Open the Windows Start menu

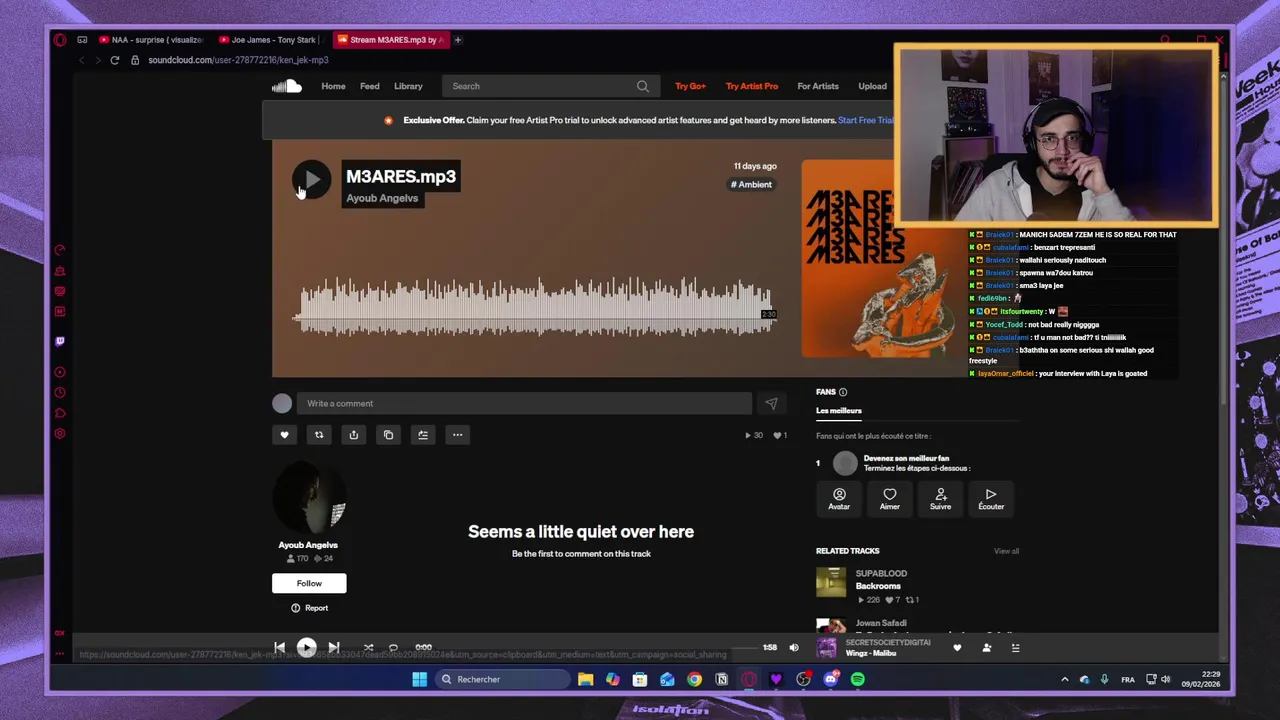point(420,680)
